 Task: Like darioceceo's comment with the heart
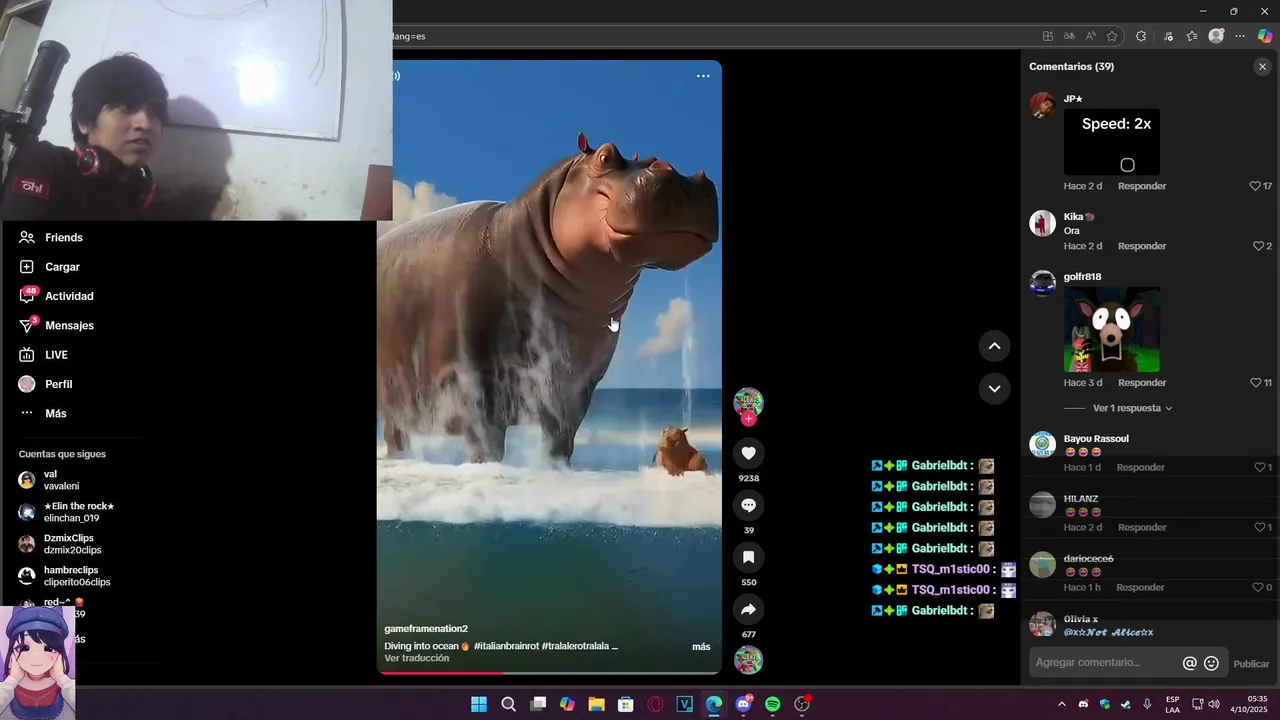[x=1258, y=587]
